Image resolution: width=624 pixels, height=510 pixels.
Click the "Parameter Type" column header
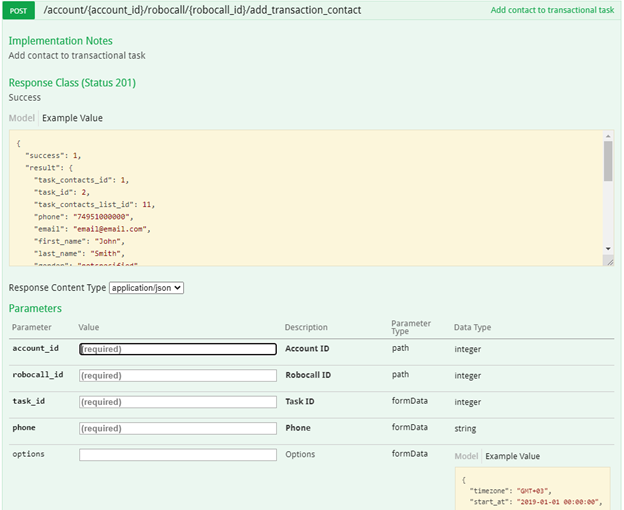(411, 327)
